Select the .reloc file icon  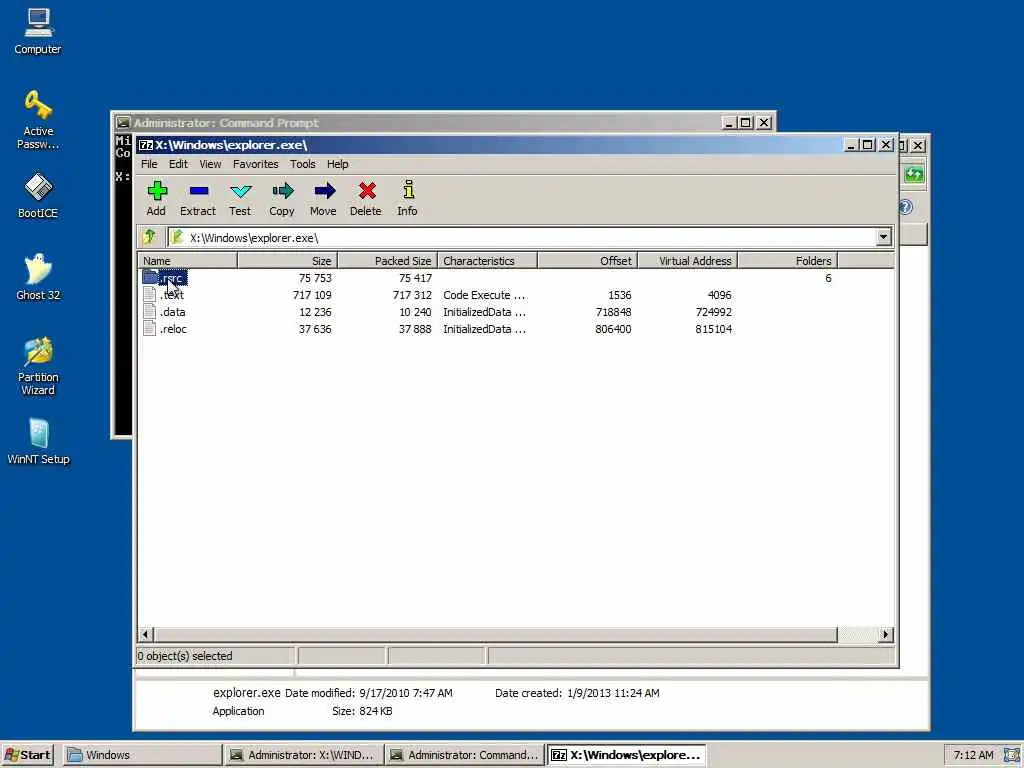(x=150, y=328)
